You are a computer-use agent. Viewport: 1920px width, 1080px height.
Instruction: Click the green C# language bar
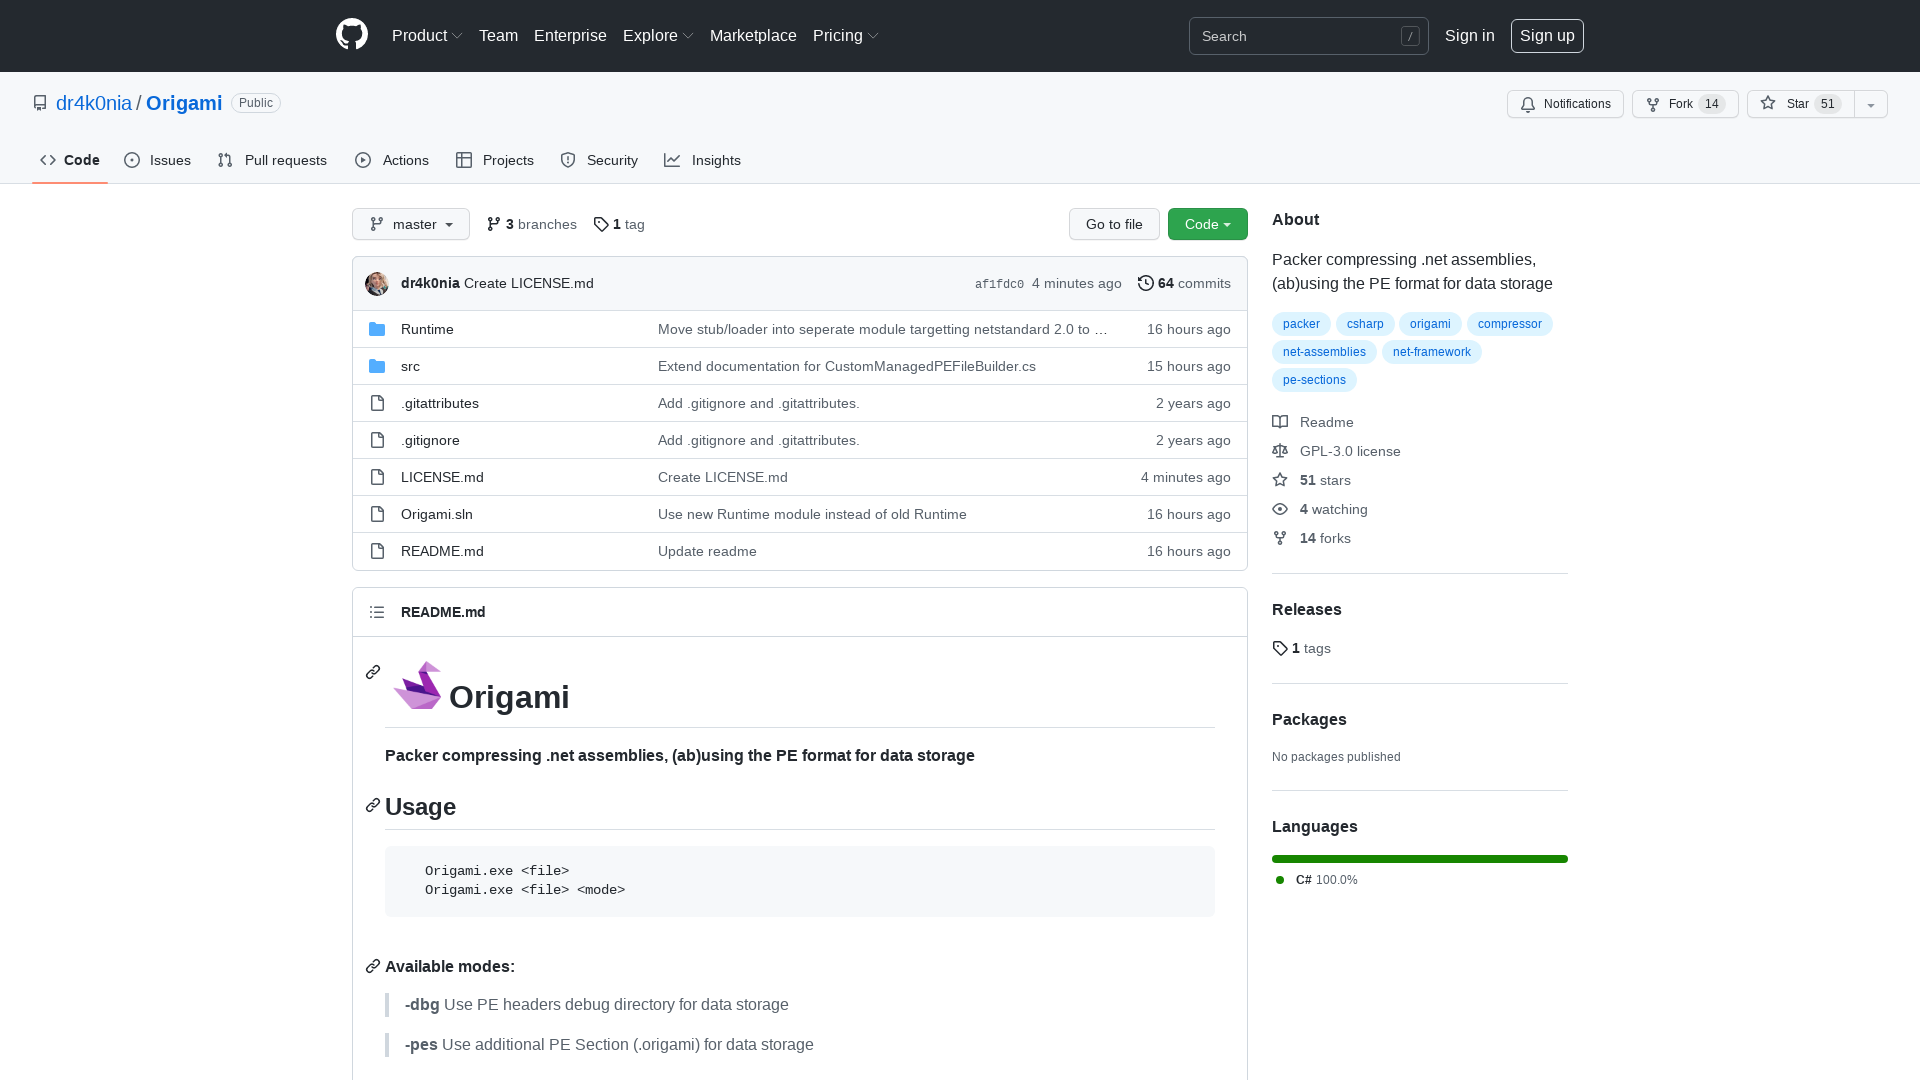pos(1419,858)
